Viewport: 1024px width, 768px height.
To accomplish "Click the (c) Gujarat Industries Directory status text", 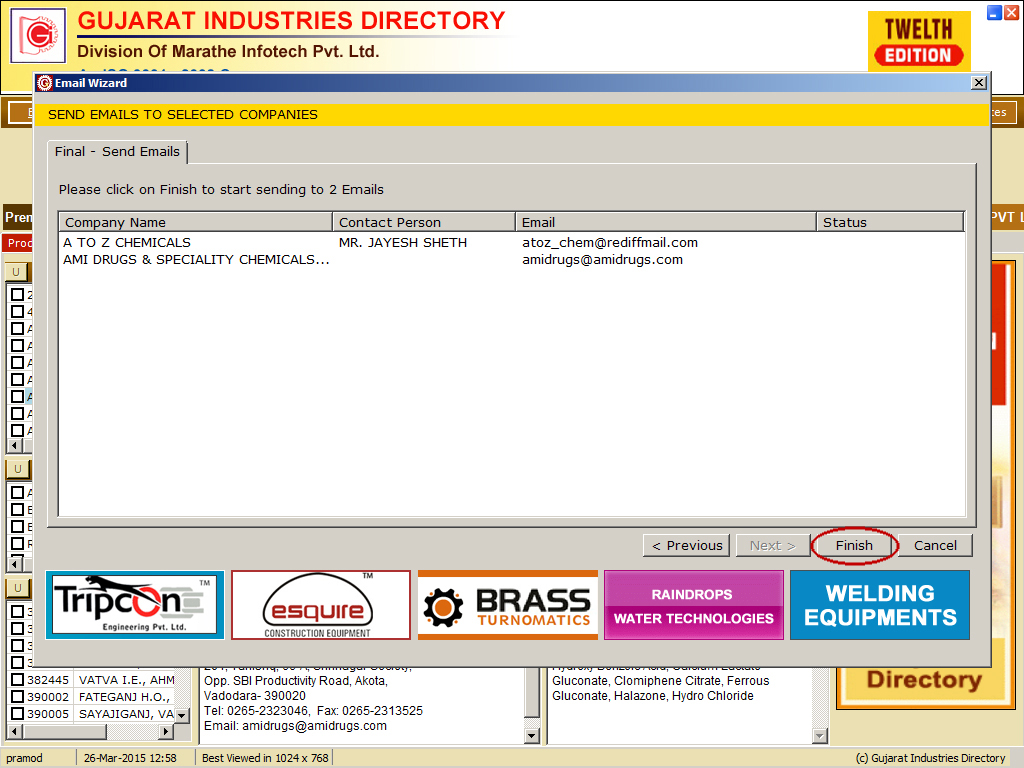I will (x=930, y=758).
